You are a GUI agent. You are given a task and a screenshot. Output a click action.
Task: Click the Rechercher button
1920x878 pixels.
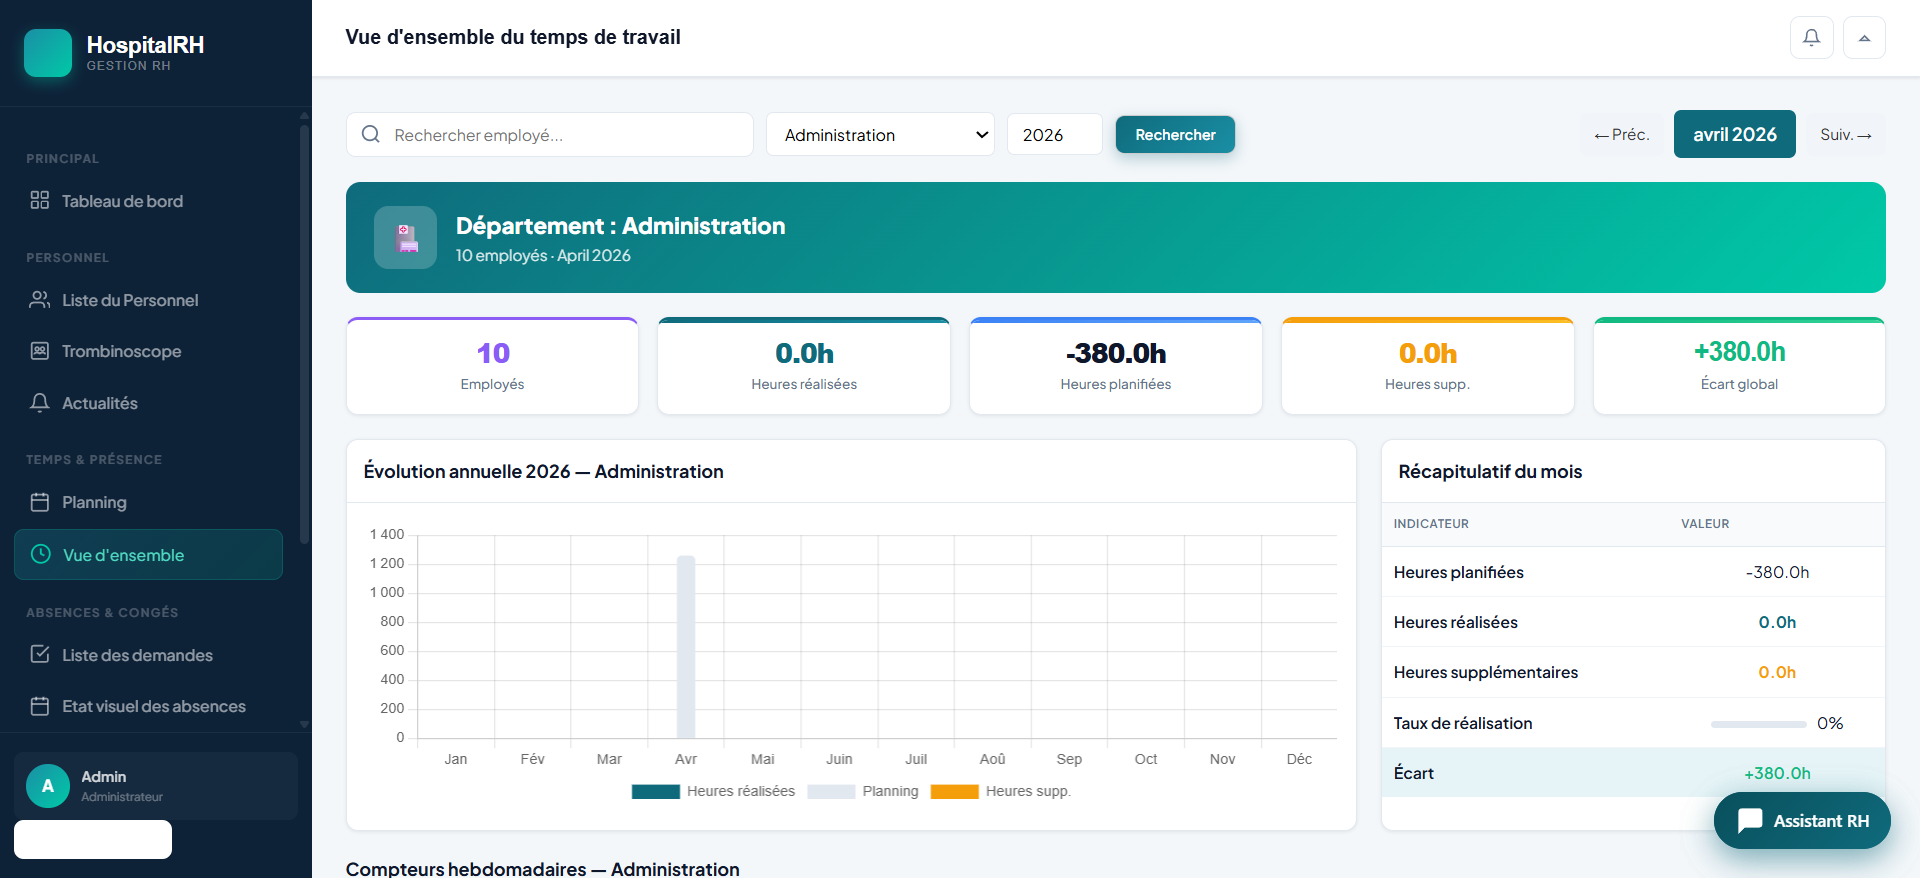click(x=1175, y=135)
